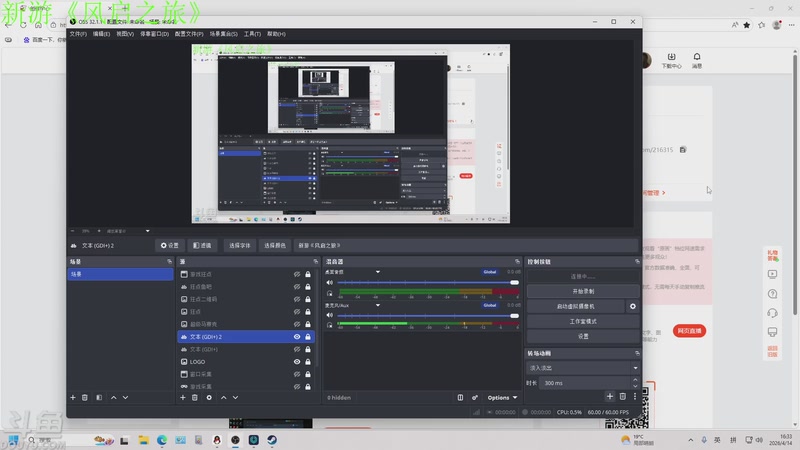Mute the Mic/Aux speaker icon
Image resolution: width=800 pixels, height=450 pixels.
click(x=330, y=315)
